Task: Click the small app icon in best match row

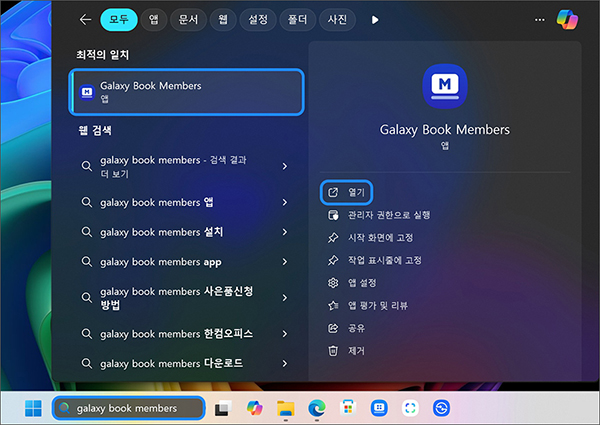Action: pyautogui.click(x=87, y=92)
